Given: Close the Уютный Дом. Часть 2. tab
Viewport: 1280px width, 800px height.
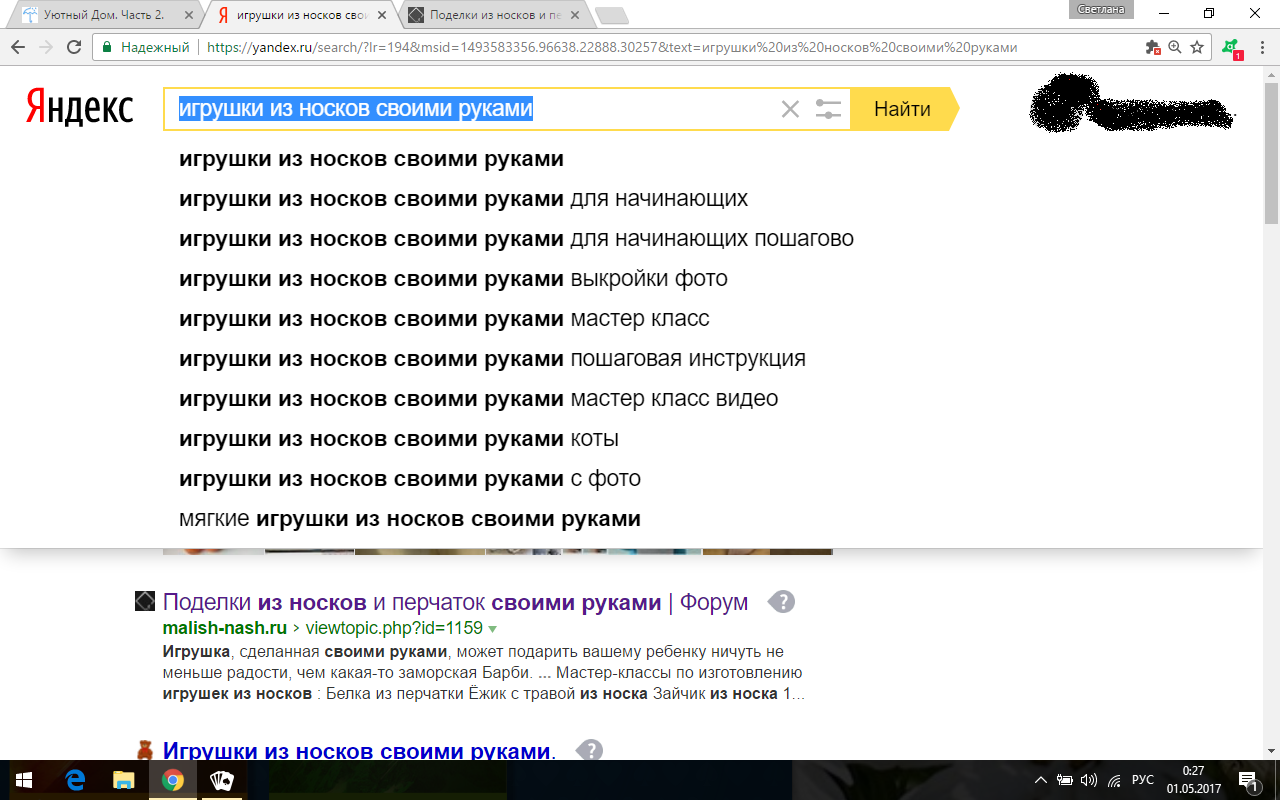Looking at the screenshot, I should [187, 15].
